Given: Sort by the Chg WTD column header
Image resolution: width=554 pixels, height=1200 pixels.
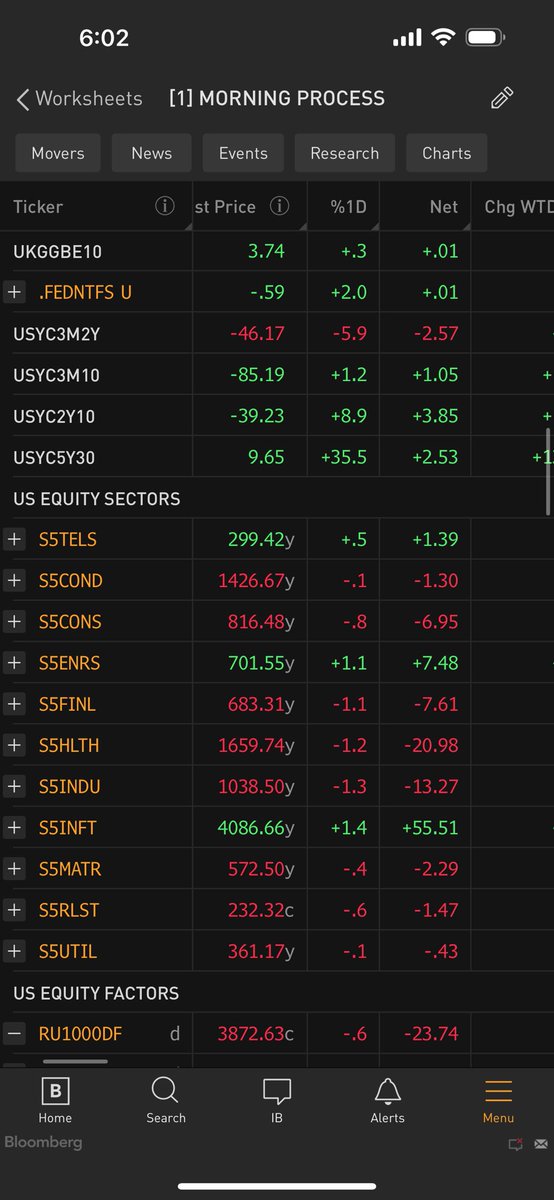Looking at the screenshot, I should (518, 207).
